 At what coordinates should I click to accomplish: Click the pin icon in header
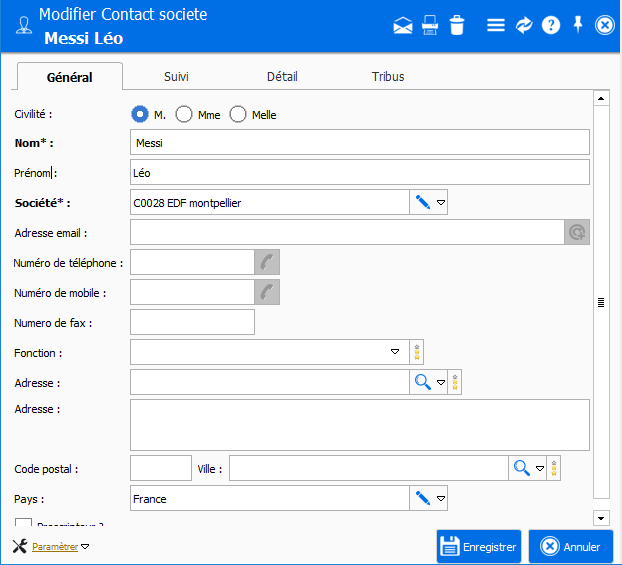coord(578,25)
